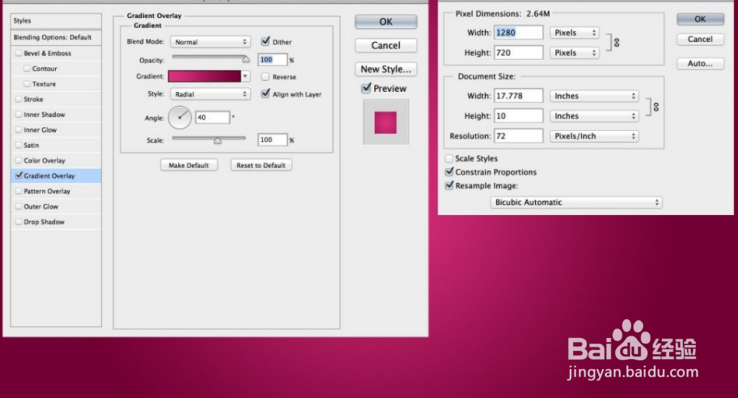The height and width of the screenshot is (398, 739).
Task: Click Cancel in the Layer Style dialog
Action: click(x=386, y=45)
